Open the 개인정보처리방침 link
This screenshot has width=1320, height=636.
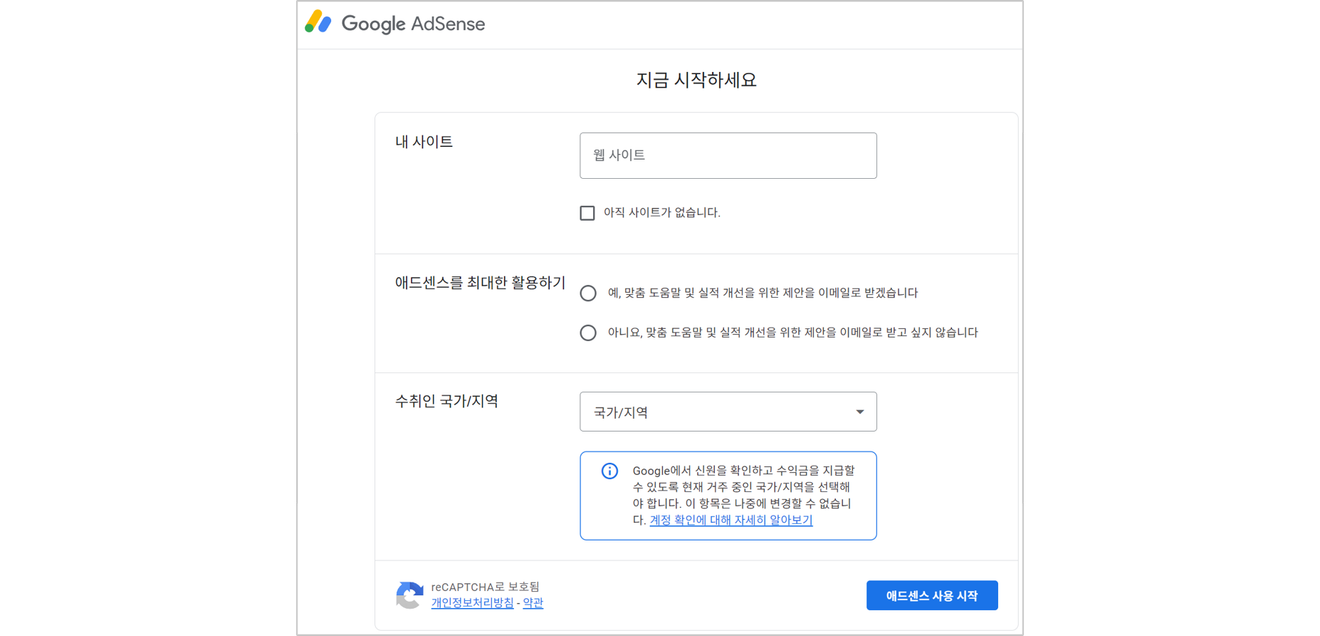click(x=472, y=603)
